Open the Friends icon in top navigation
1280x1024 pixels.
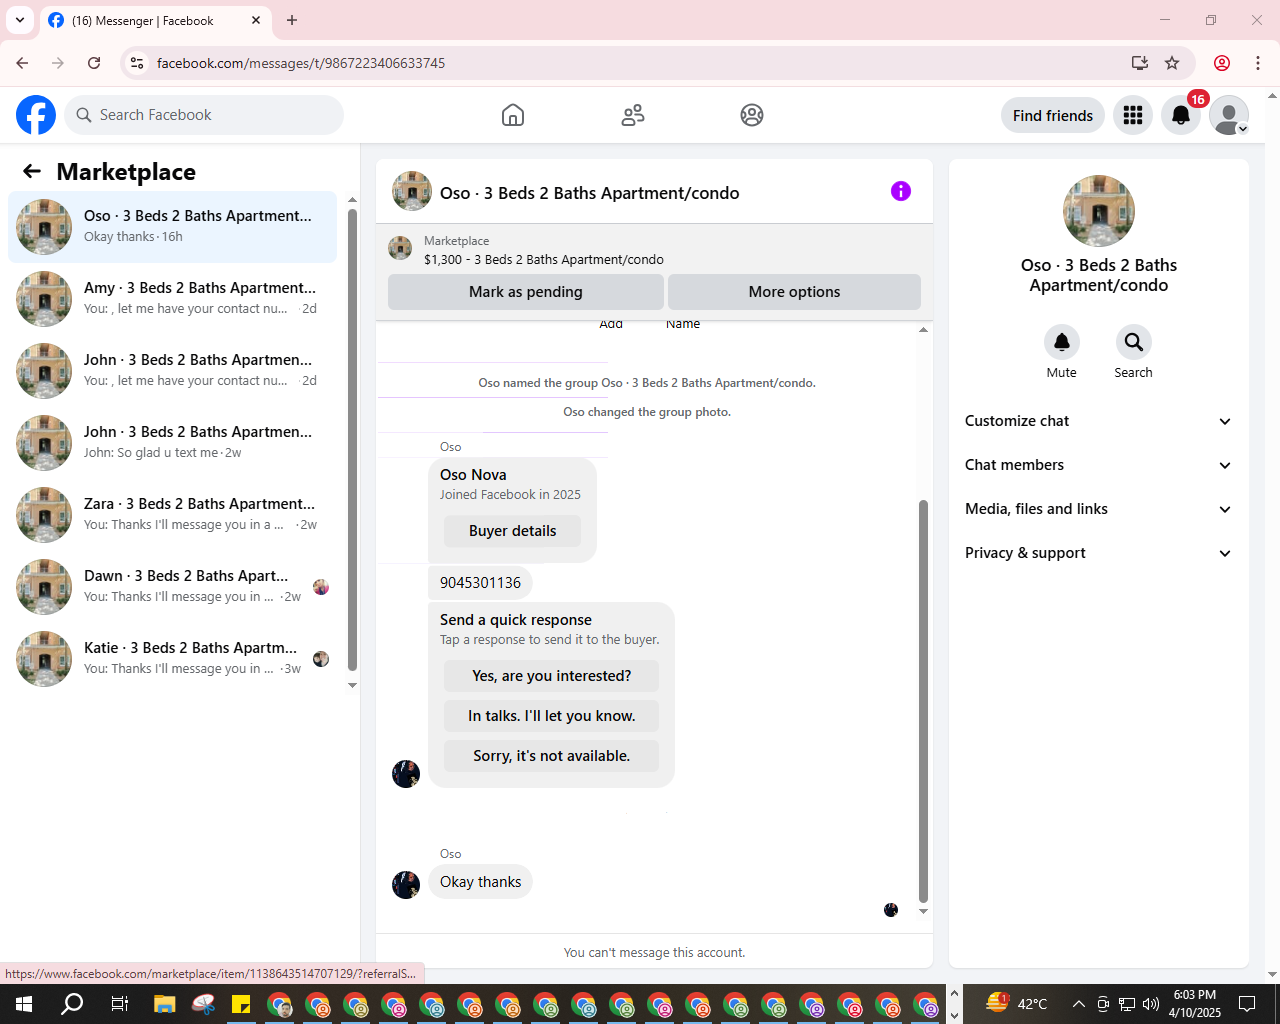[633, 115]
